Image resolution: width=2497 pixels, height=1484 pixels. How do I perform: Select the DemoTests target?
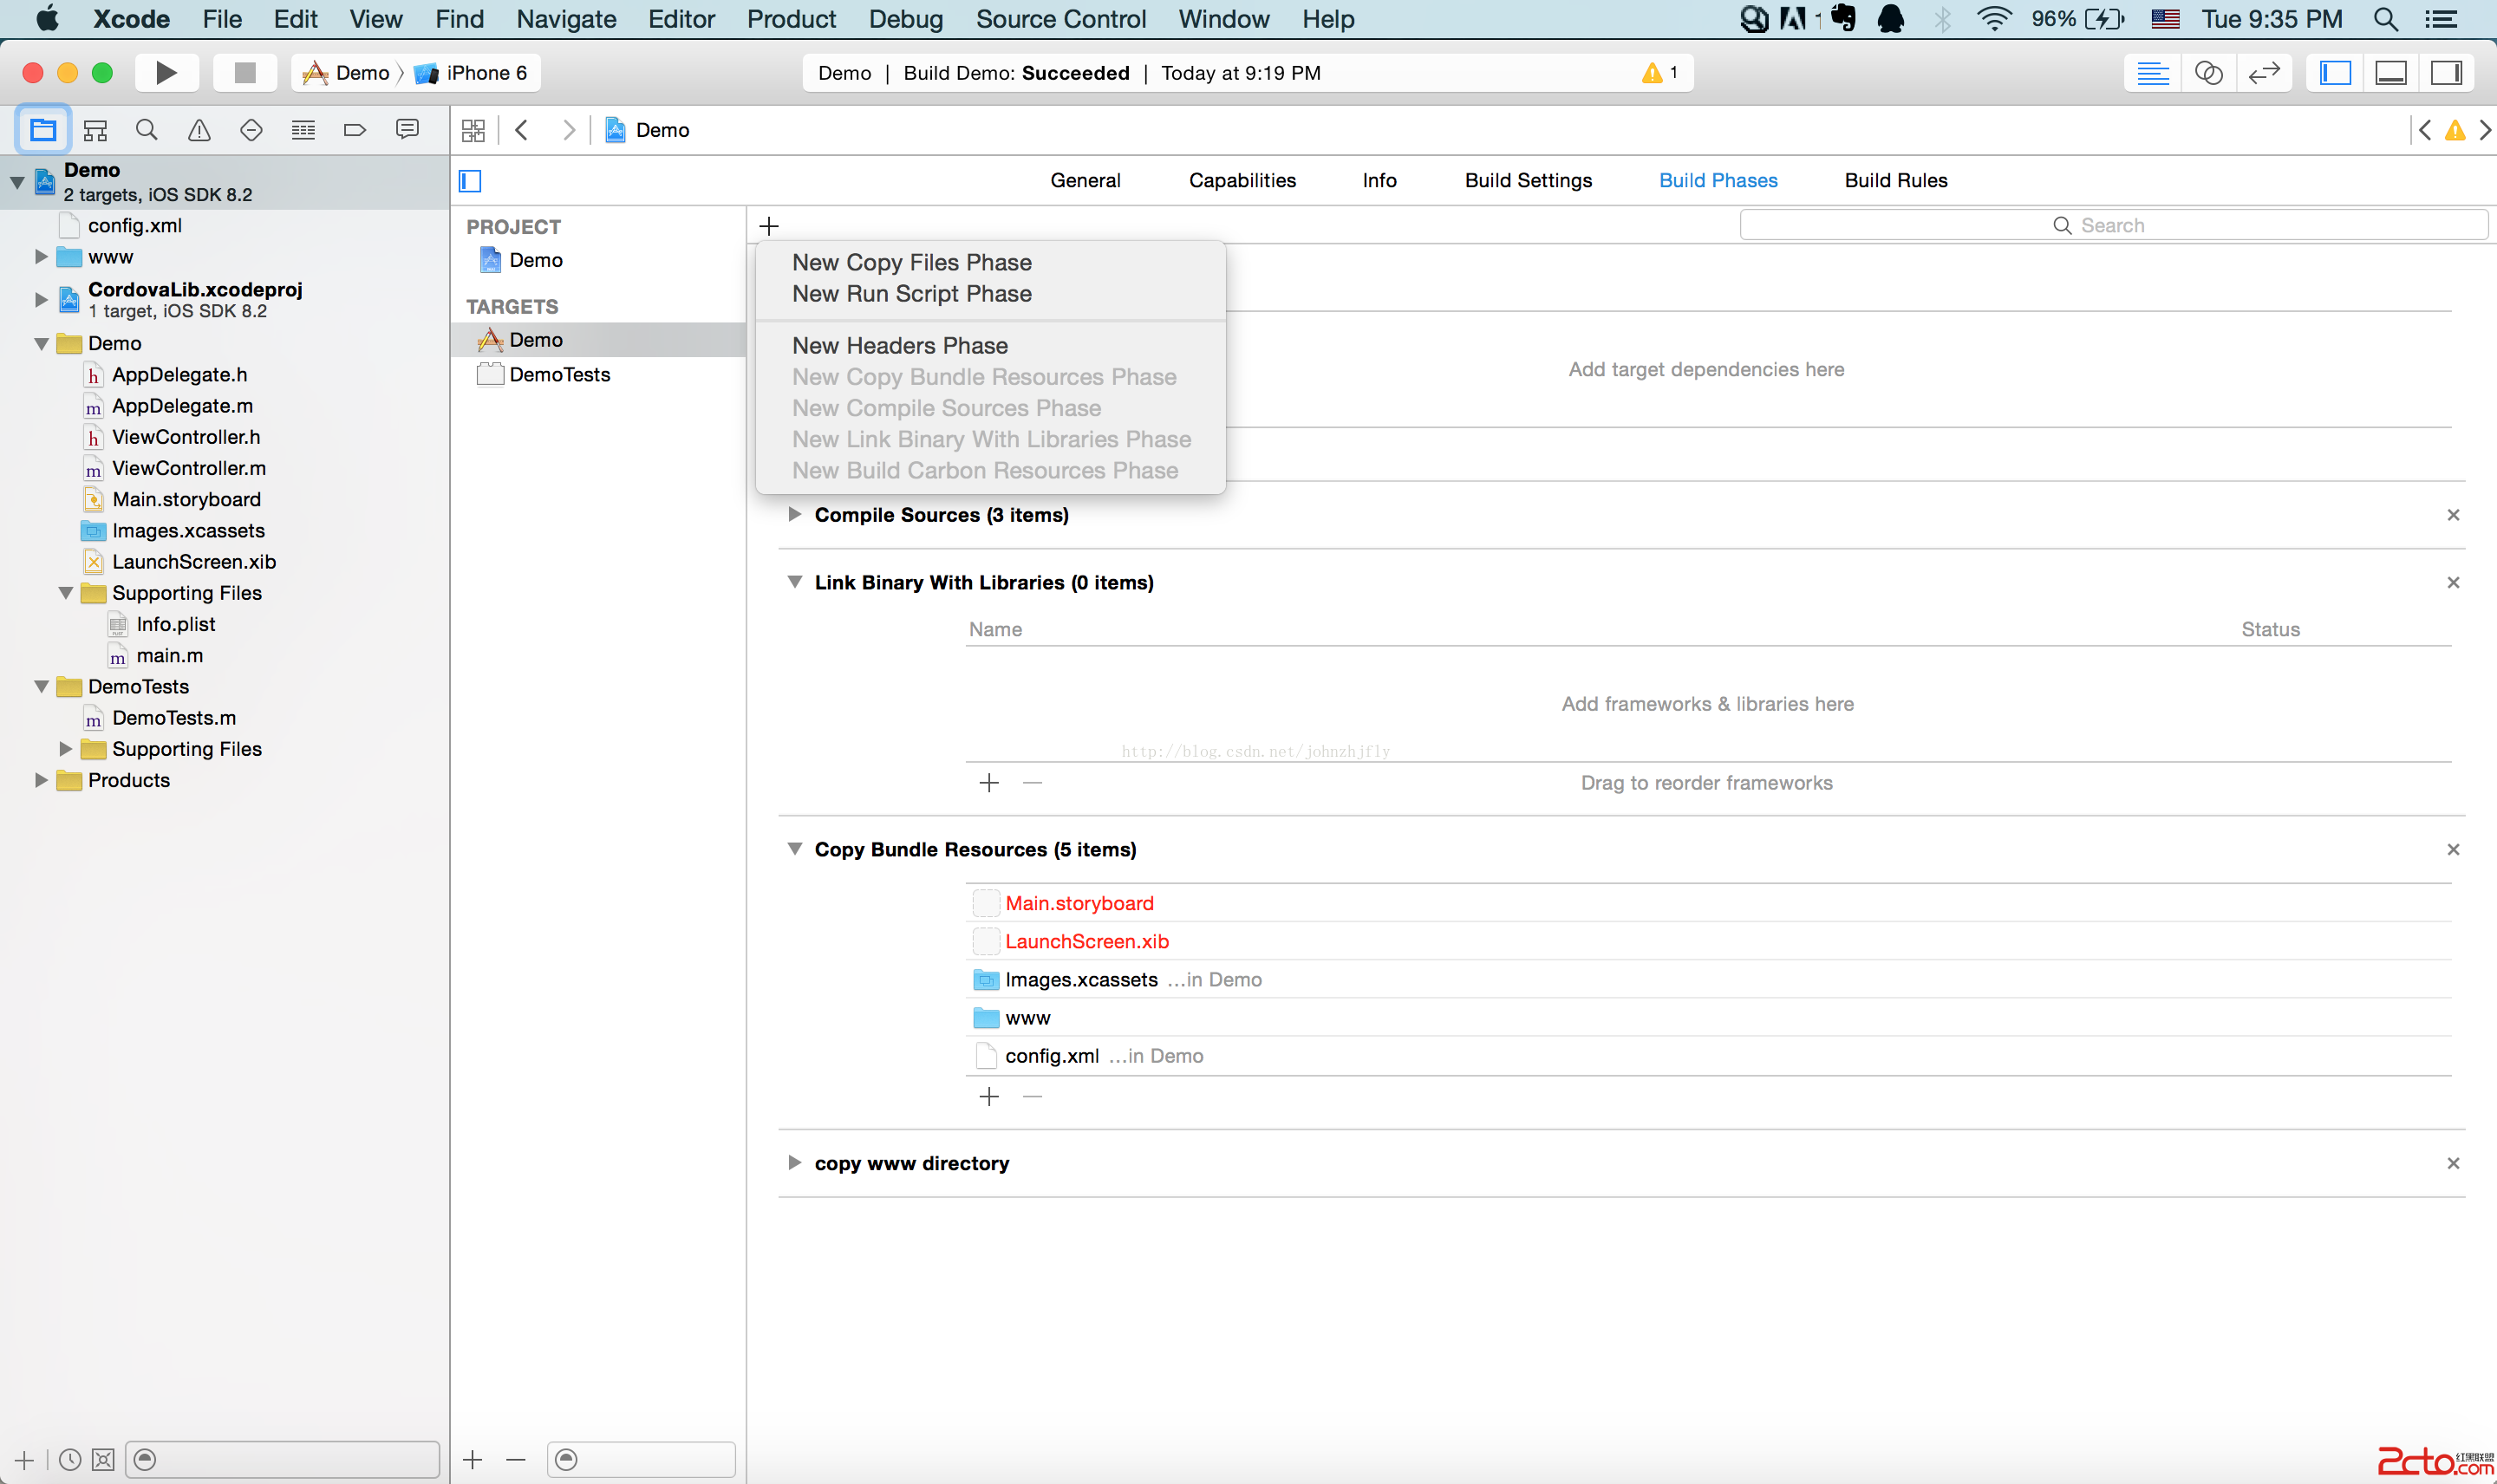pos(559,374)
